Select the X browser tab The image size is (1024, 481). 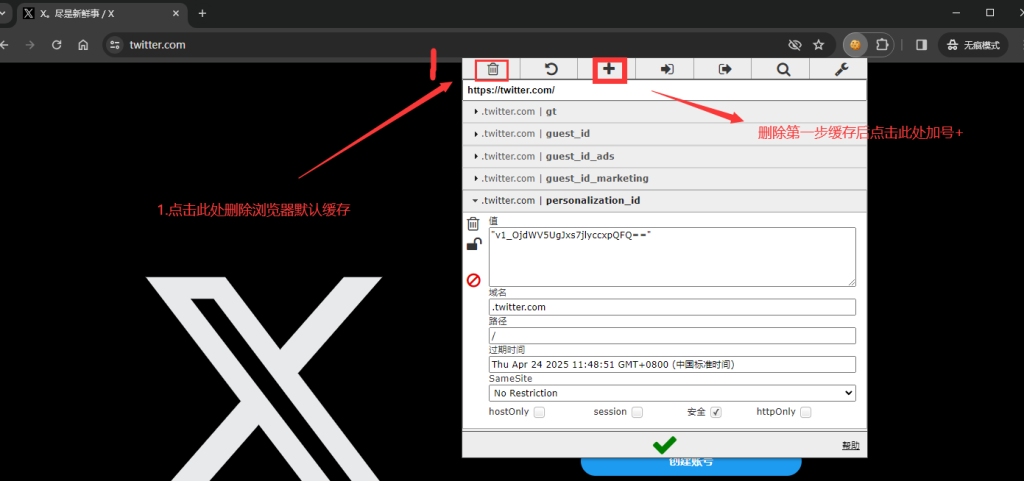click(x=101, y=14)
